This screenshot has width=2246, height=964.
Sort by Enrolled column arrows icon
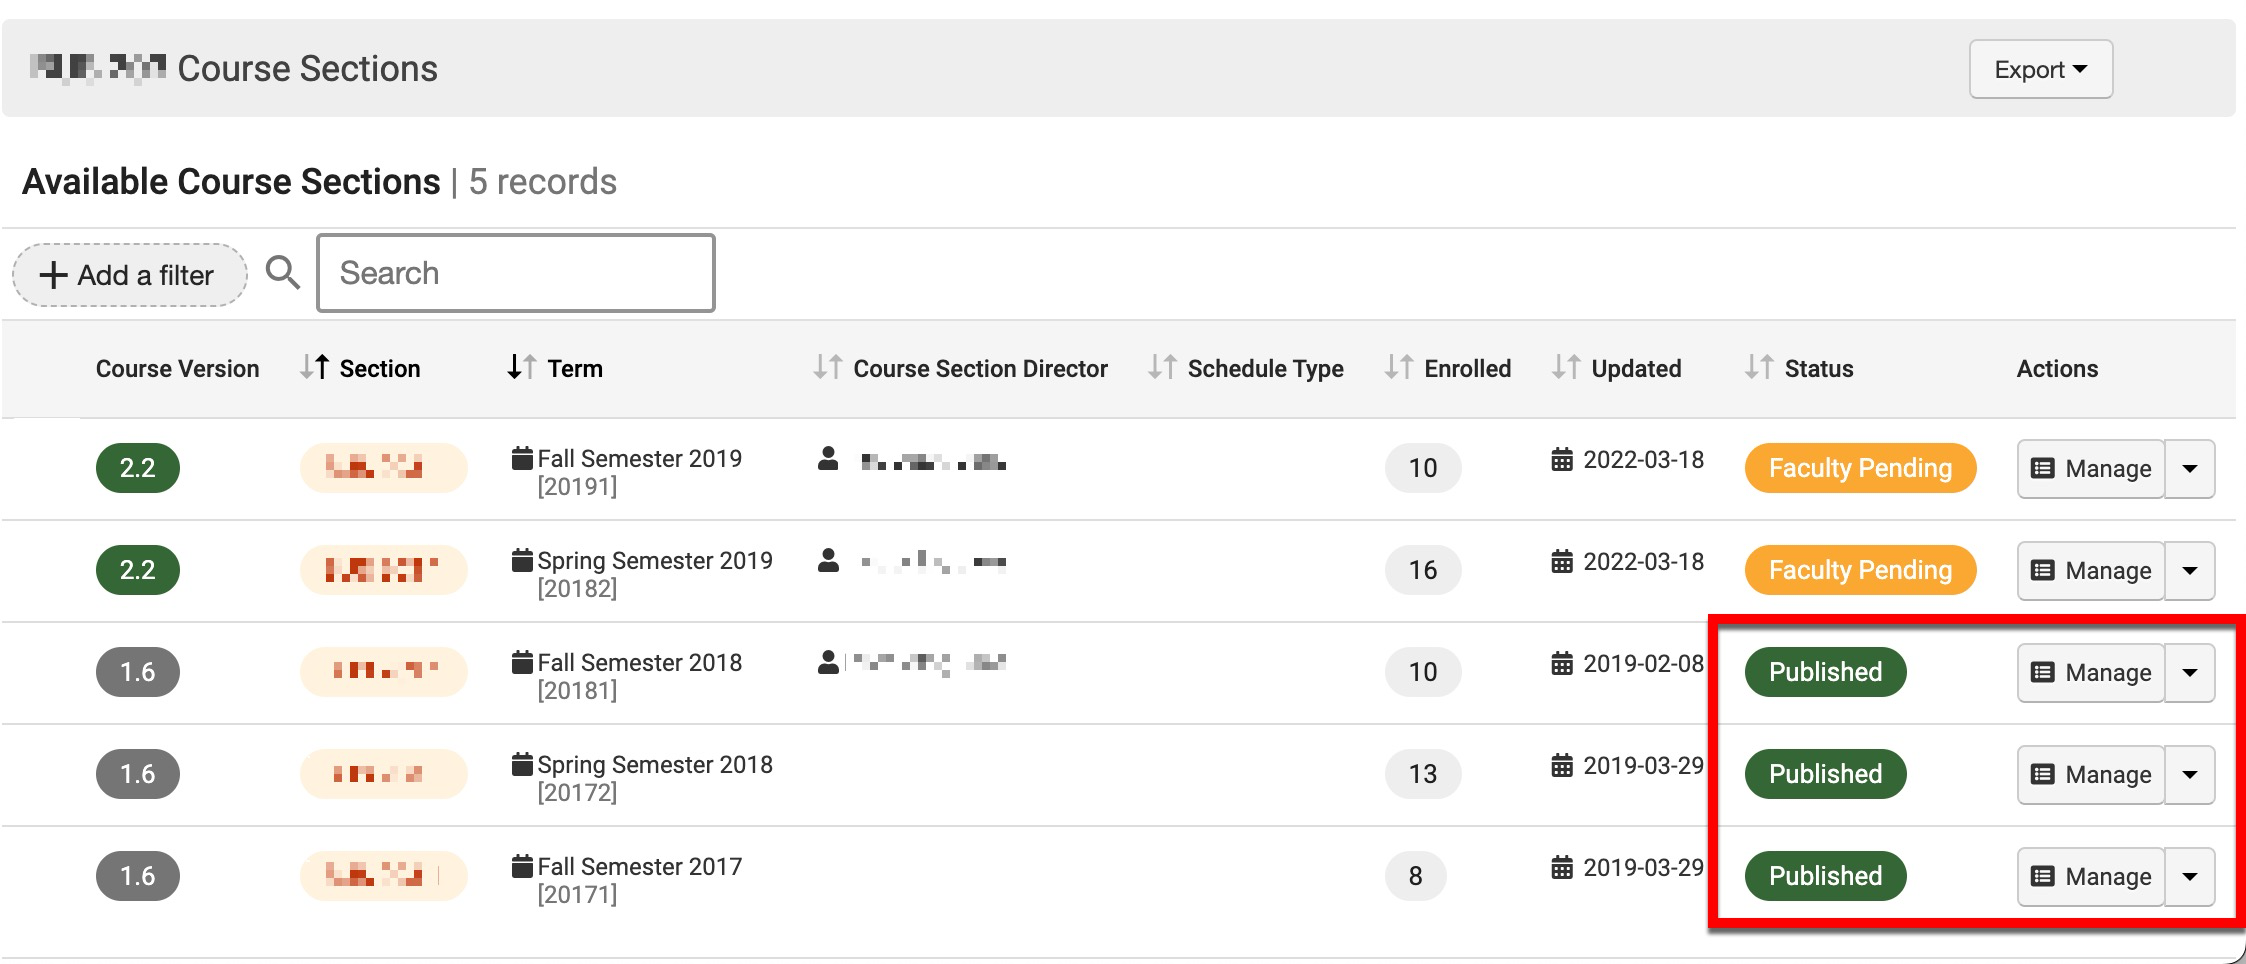(x=1398, y=368)
